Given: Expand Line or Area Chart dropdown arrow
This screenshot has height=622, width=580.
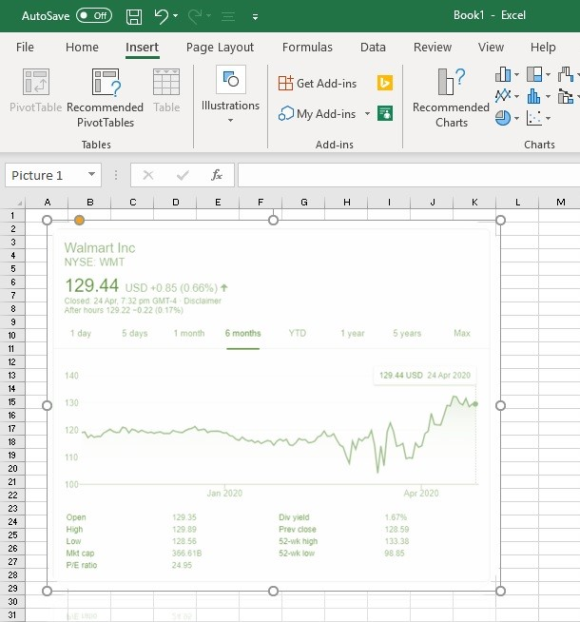Looking at the screenshot, I should (517, 96).
